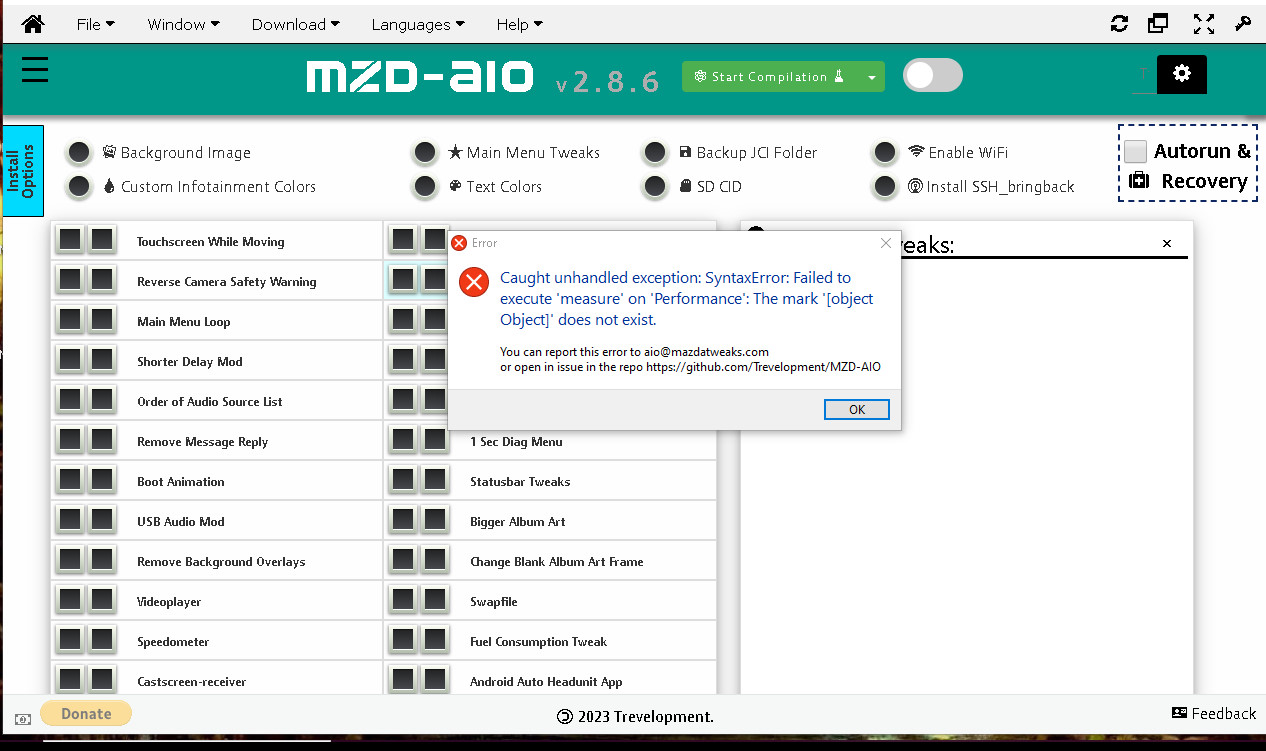Click the window restore icon in top bar
Viewport: 1266px width, 751px height.
(1159, 24)
